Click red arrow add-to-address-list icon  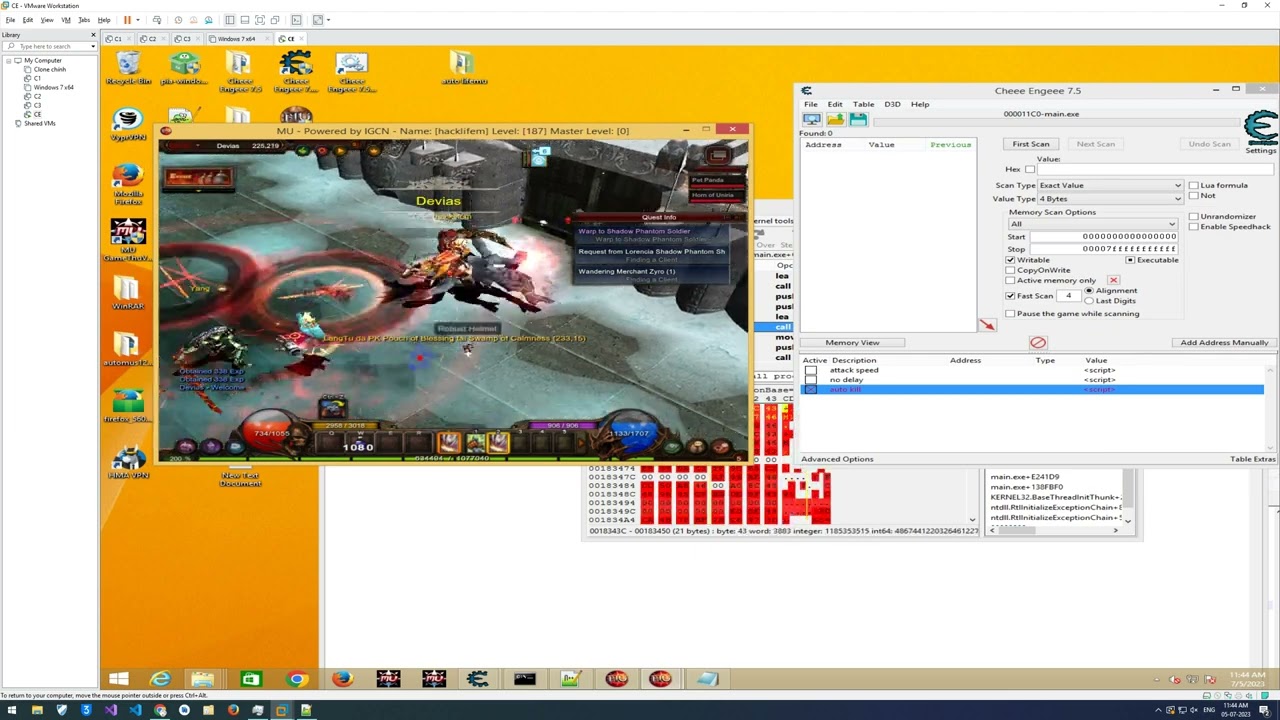[987, 324]
